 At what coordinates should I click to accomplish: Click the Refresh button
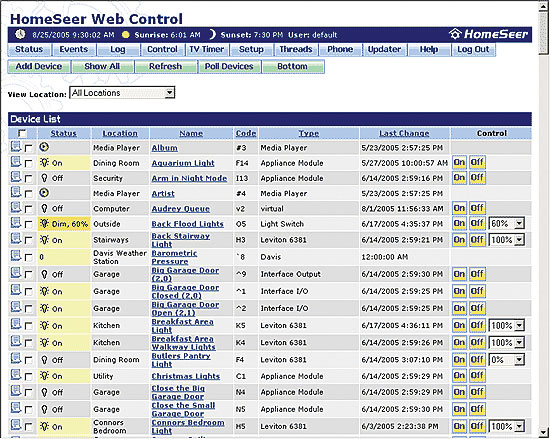pyautogui.click(x=166, y=66)
